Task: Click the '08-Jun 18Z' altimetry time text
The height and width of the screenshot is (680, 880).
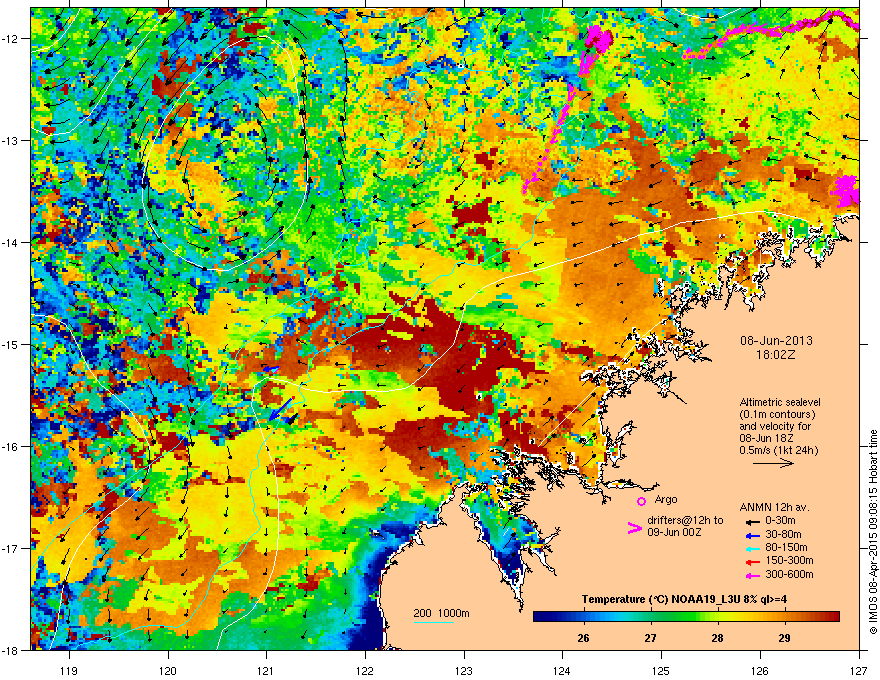Action: (x=767, y=438)
